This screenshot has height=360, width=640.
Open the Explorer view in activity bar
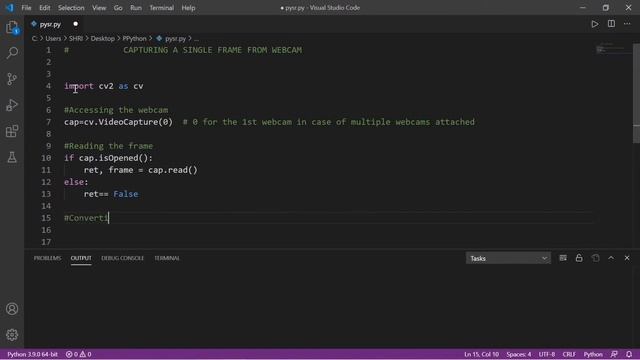(12, 28)
